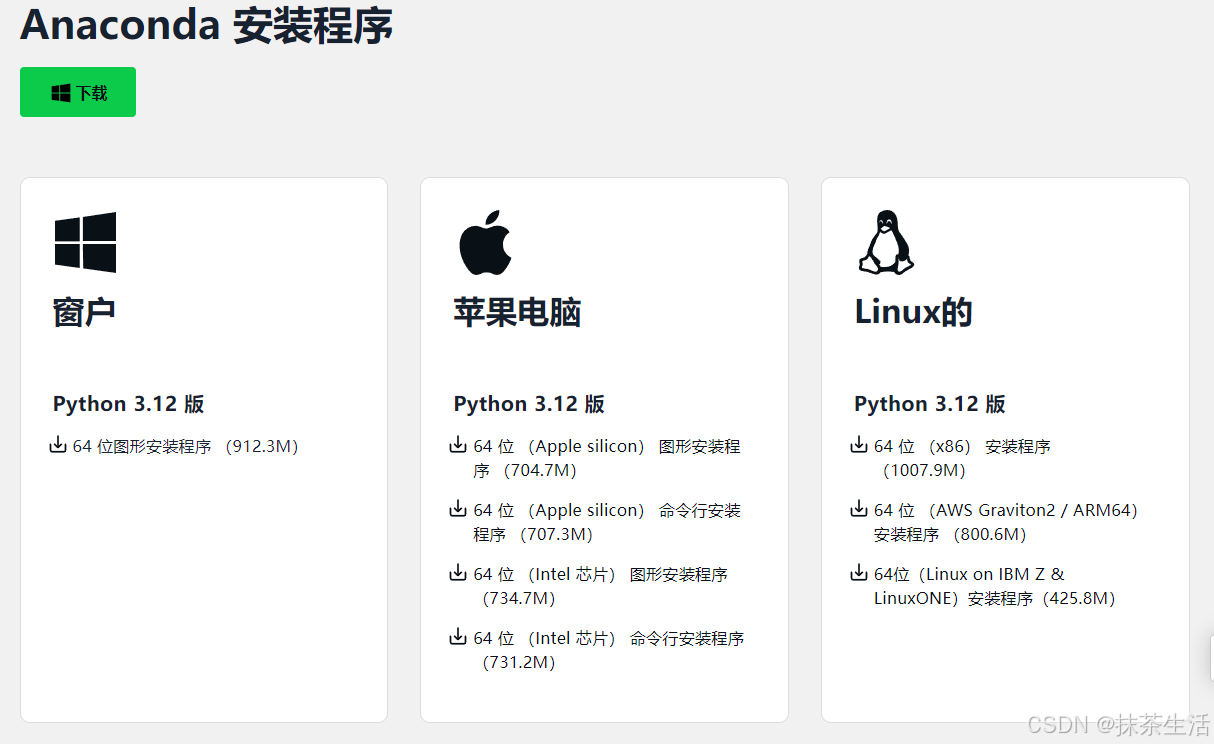
Task: Click download icon beside Apple silicon 命令行安装程序
Action: pos(458,509)
